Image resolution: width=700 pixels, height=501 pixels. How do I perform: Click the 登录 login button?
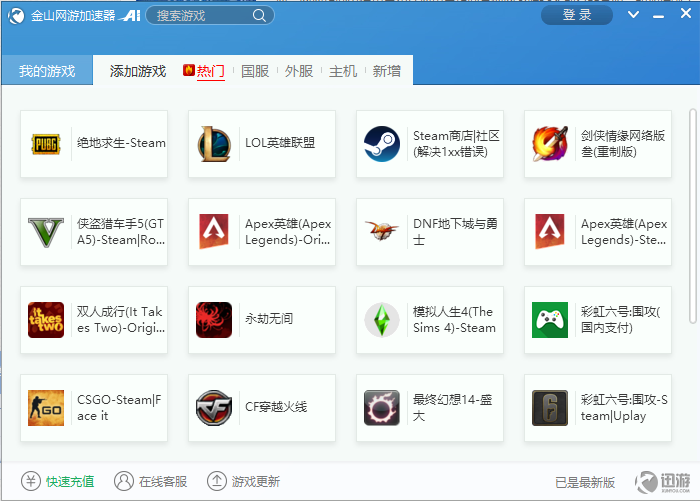click(577, 15)
